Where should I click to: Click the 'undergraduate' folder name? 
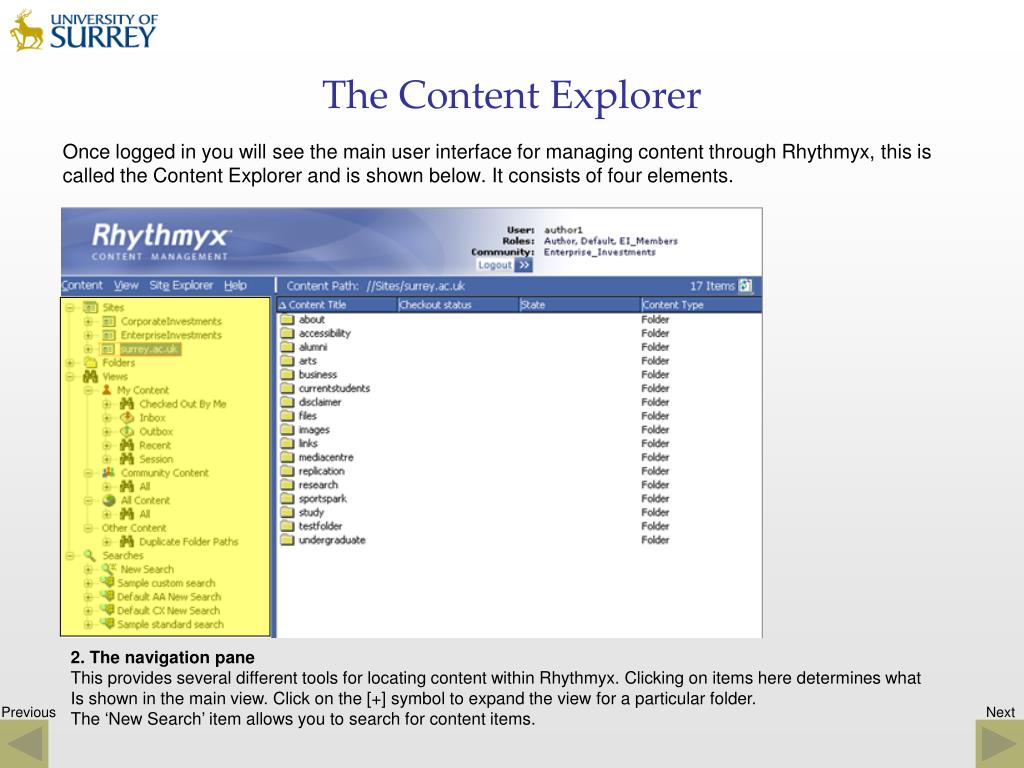tap(332, 540)
